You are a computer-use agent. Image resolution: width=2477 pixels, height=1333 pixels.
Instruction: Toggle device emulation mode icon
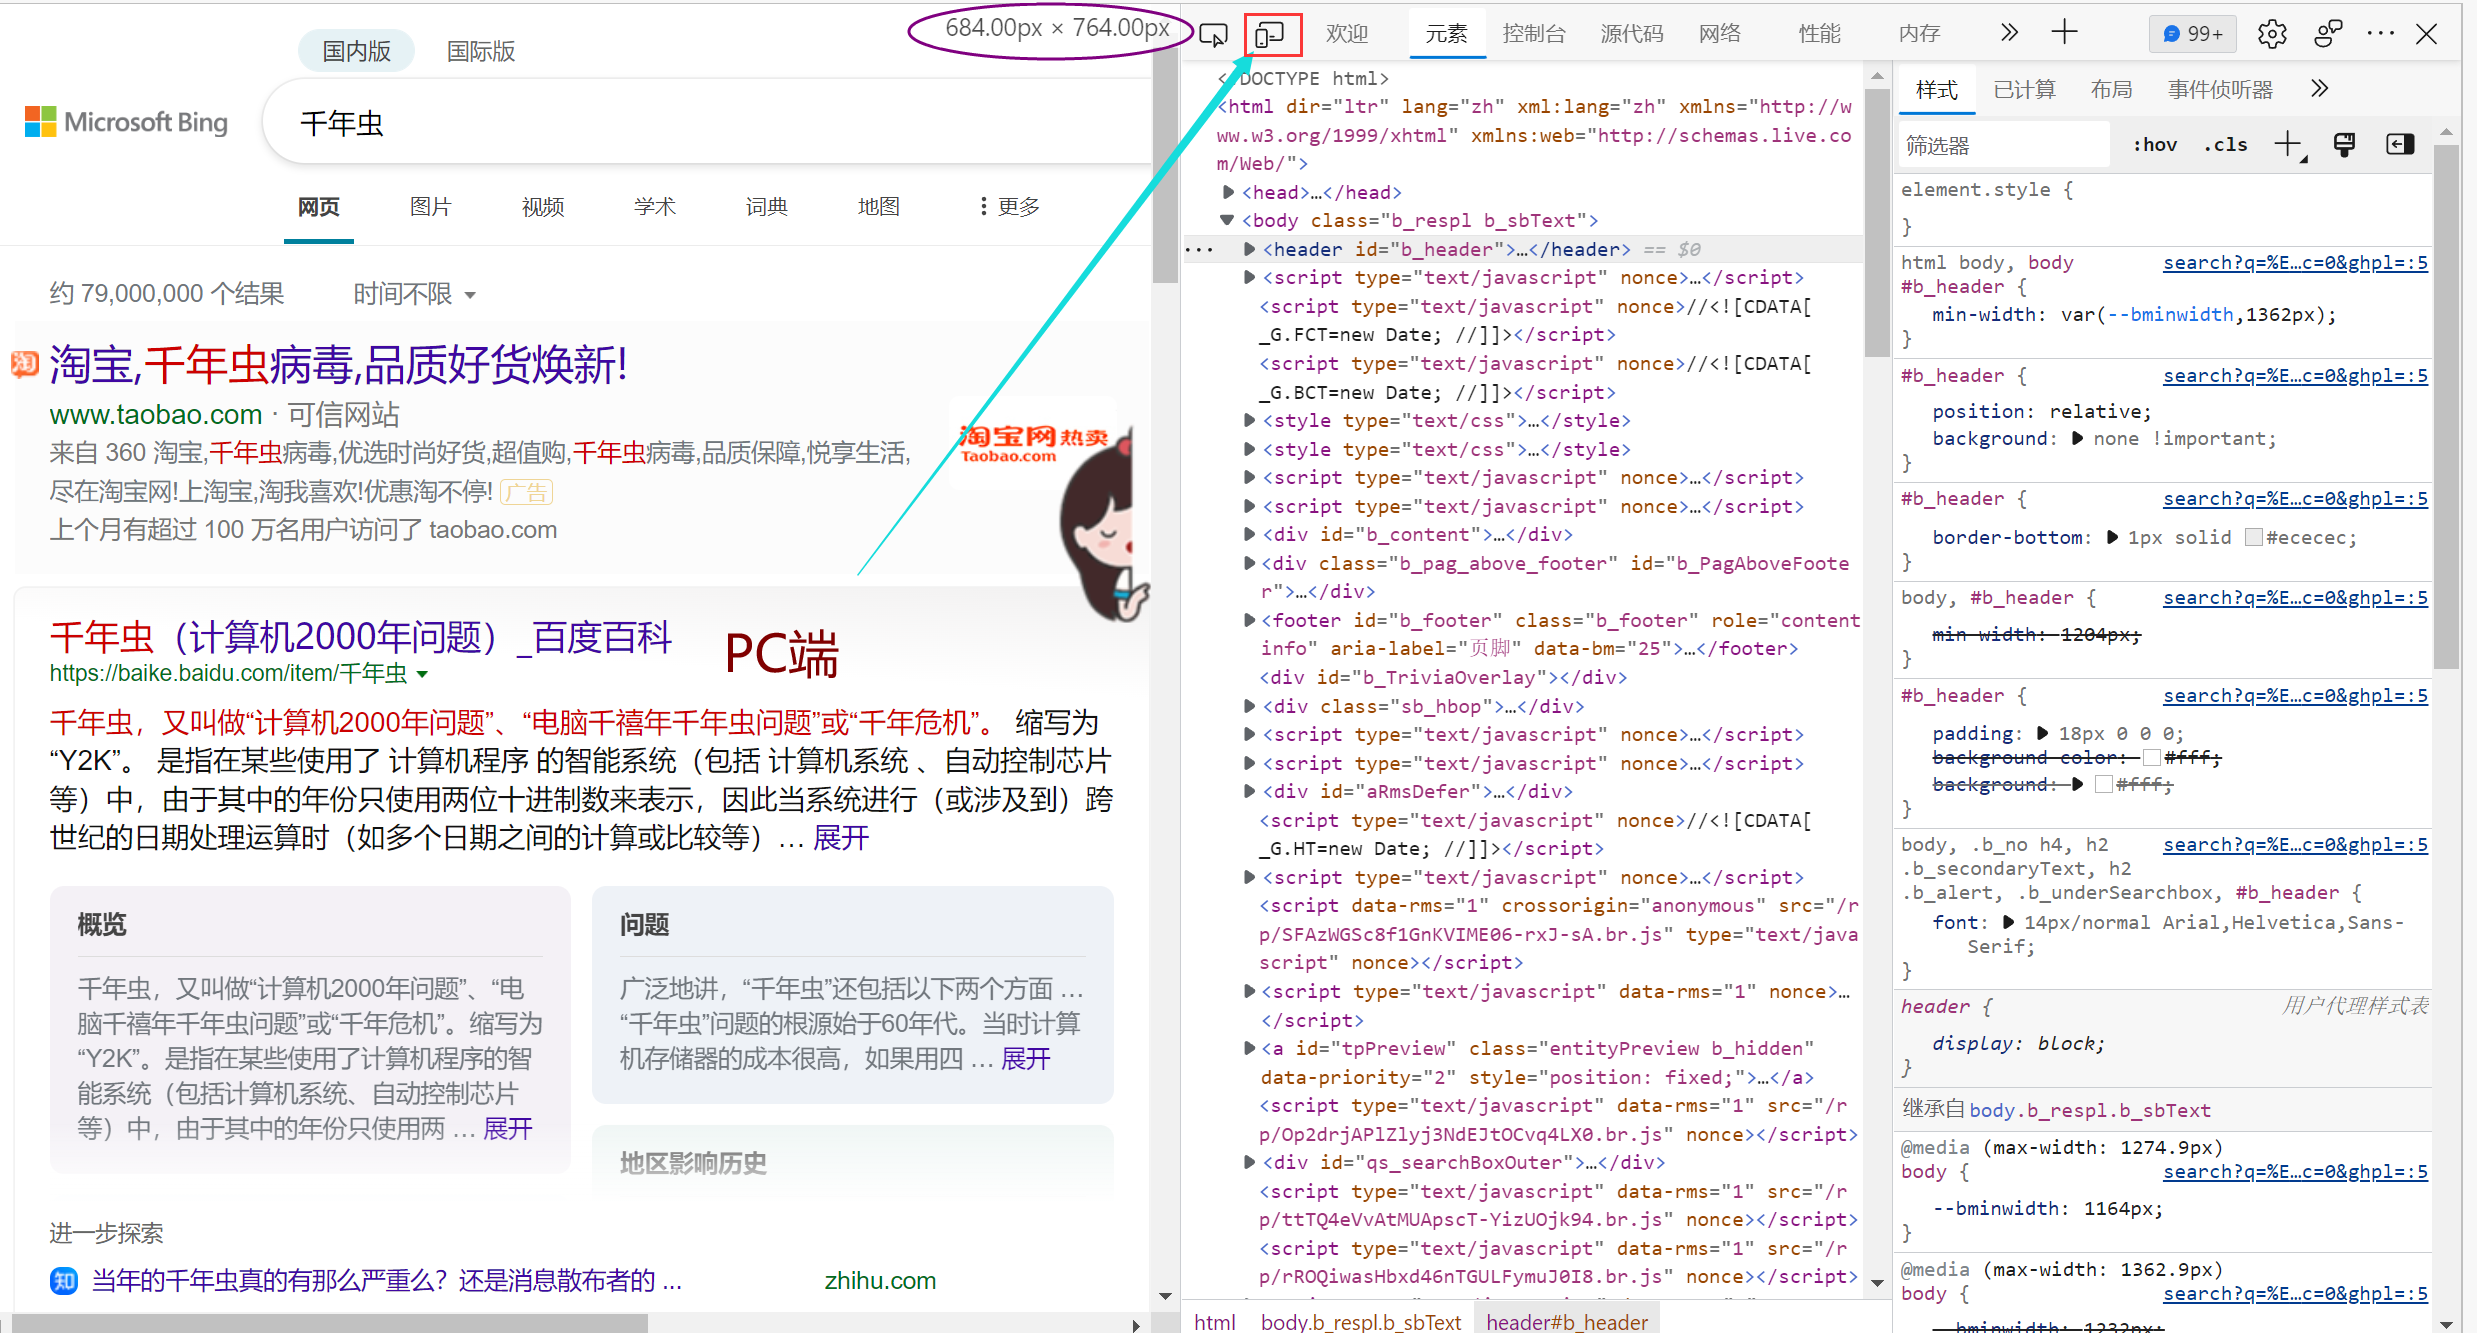[1271, 35]
